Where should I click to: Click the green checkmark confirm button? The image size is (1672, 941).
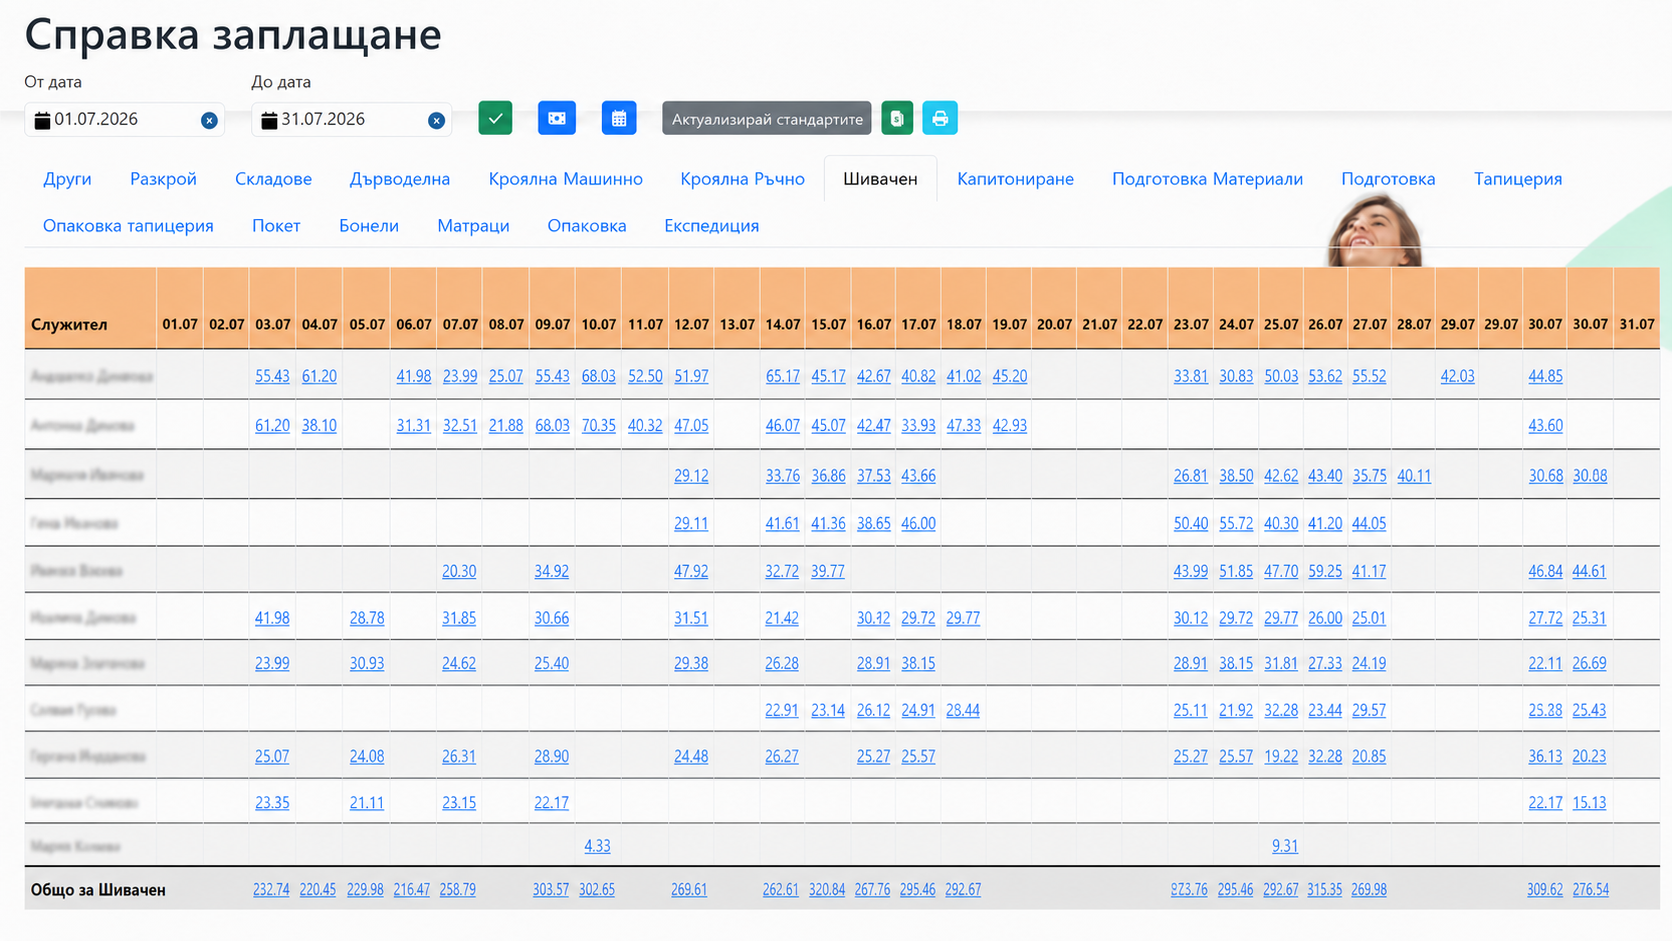coord(495,118)
